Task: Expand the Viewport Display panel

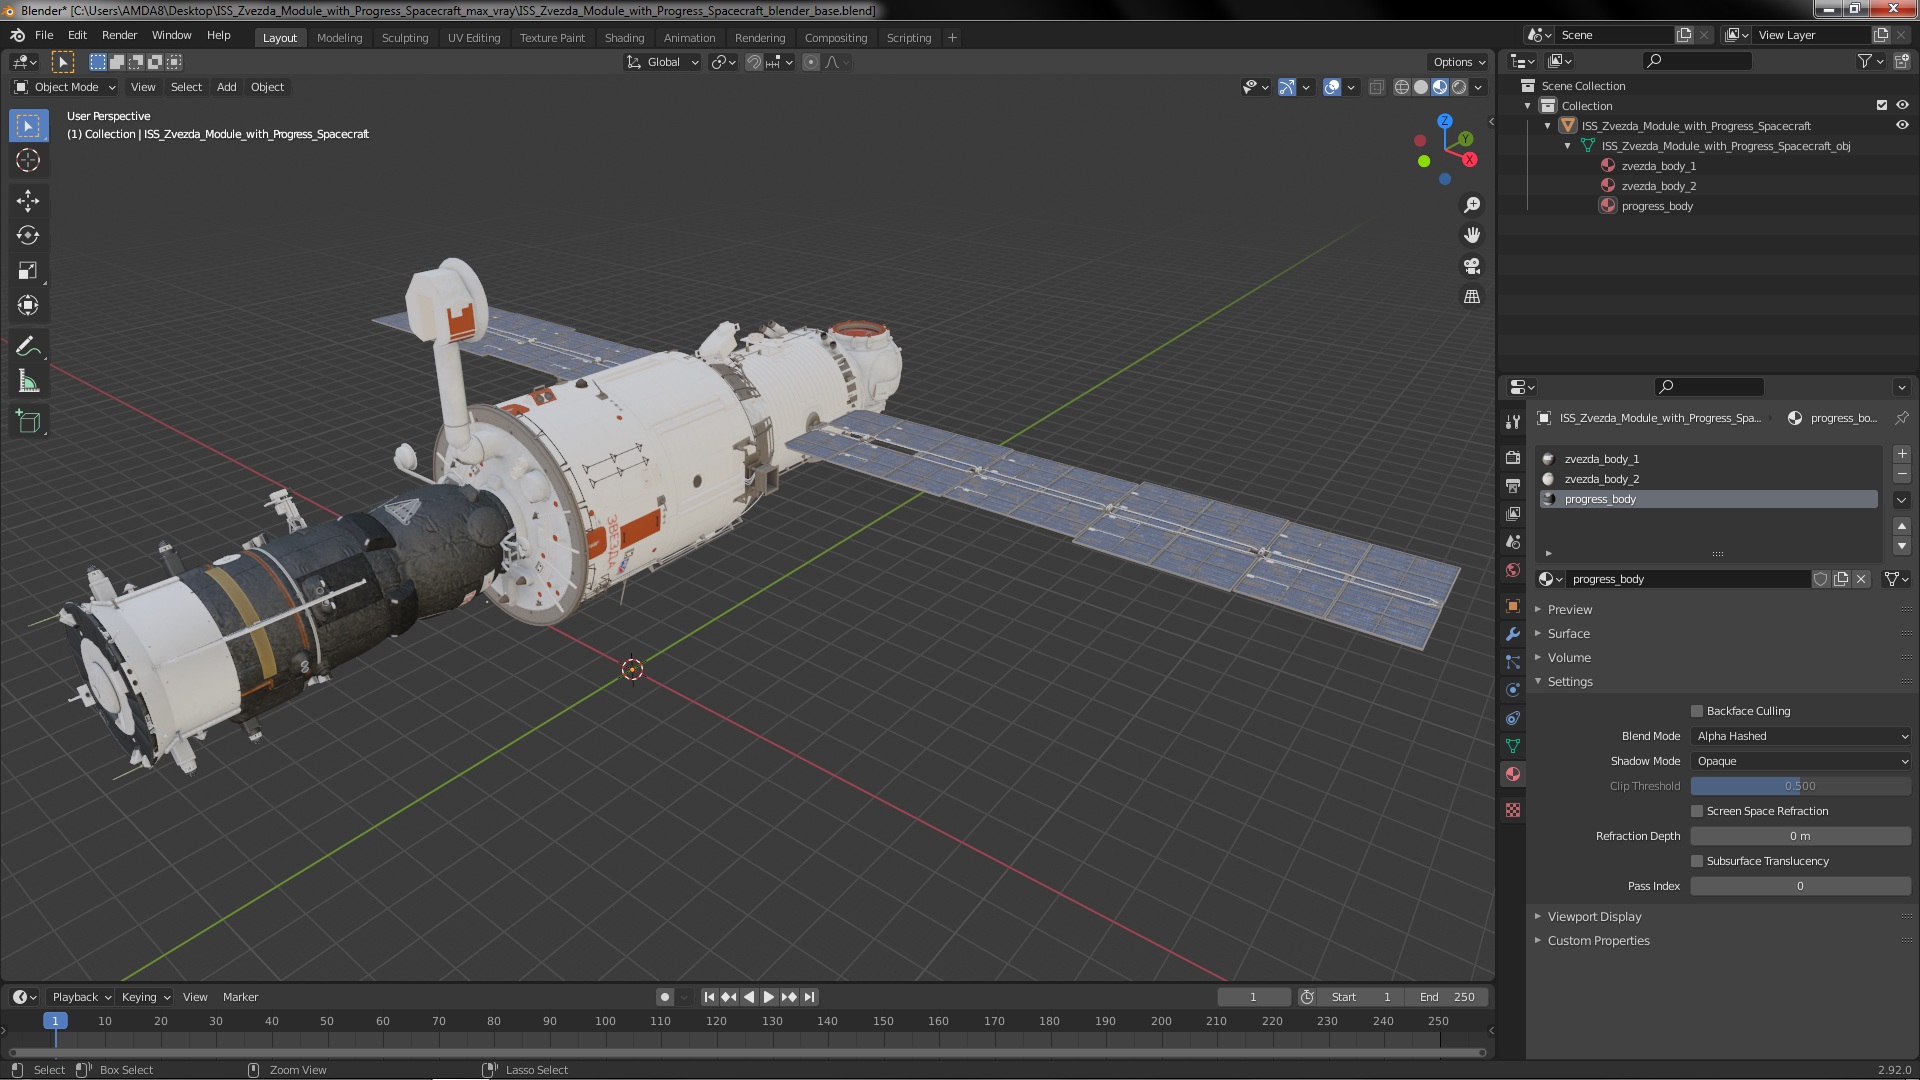Action: (x=1594, y=917)
